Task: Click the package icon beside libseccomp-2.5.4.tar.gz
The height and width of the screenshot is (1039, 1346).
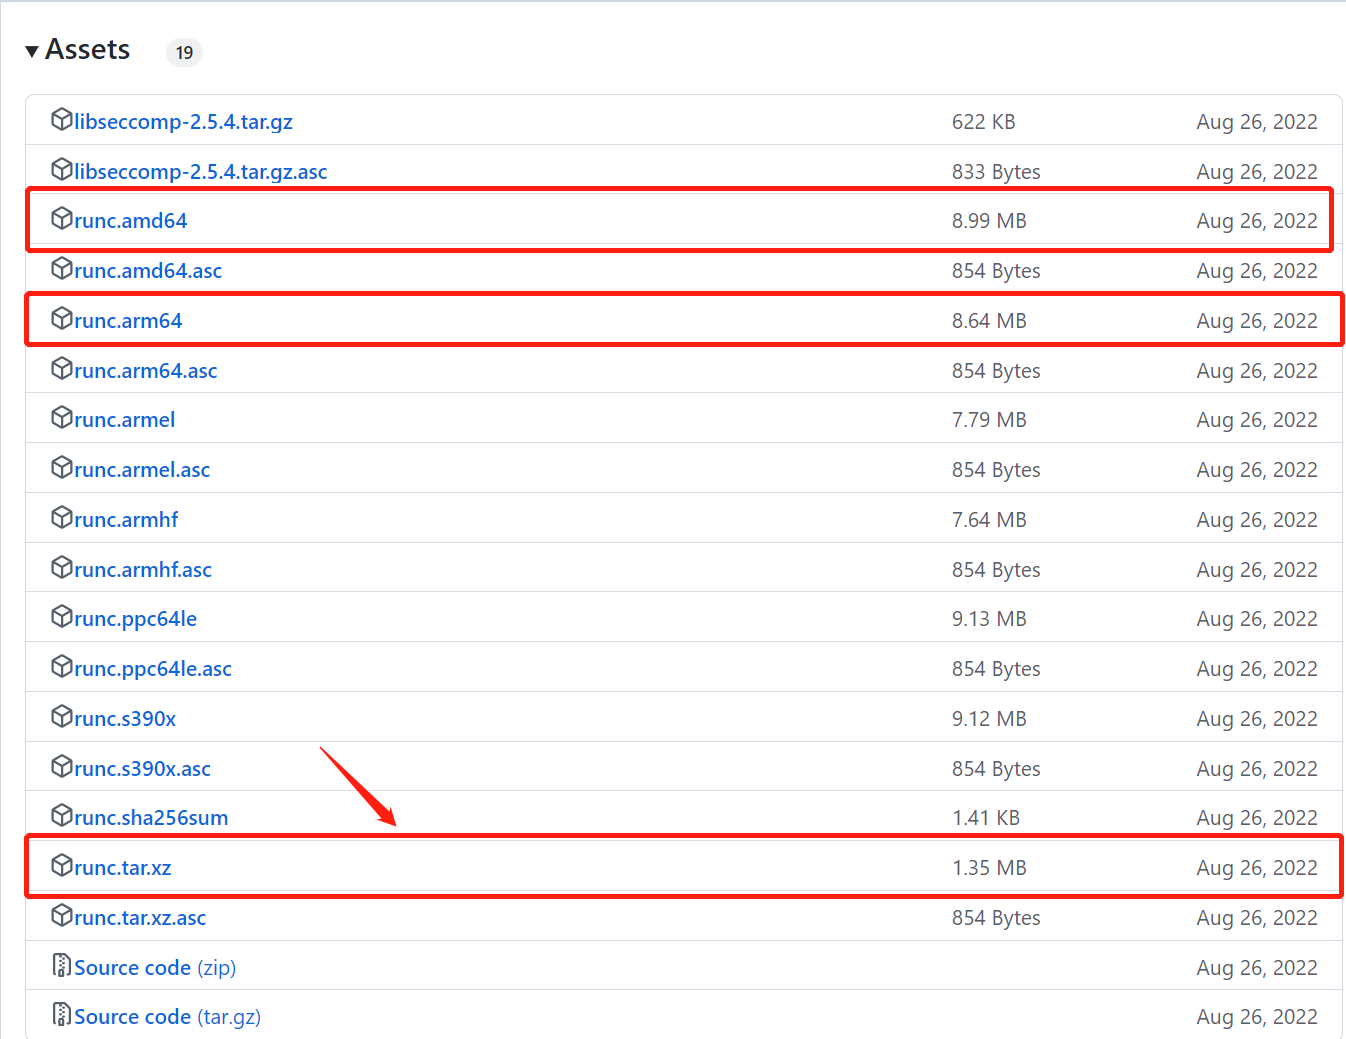Action: pyautogui.click(x=62, y=120)
